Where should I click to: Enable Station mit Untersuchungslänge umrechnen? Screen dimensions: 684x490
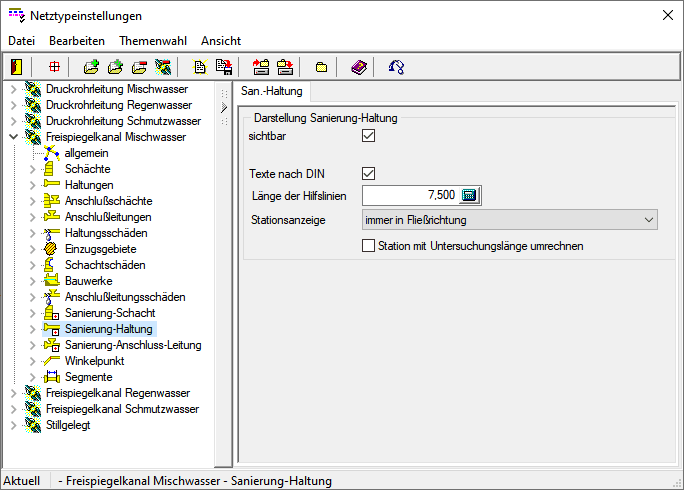point(368,245)
